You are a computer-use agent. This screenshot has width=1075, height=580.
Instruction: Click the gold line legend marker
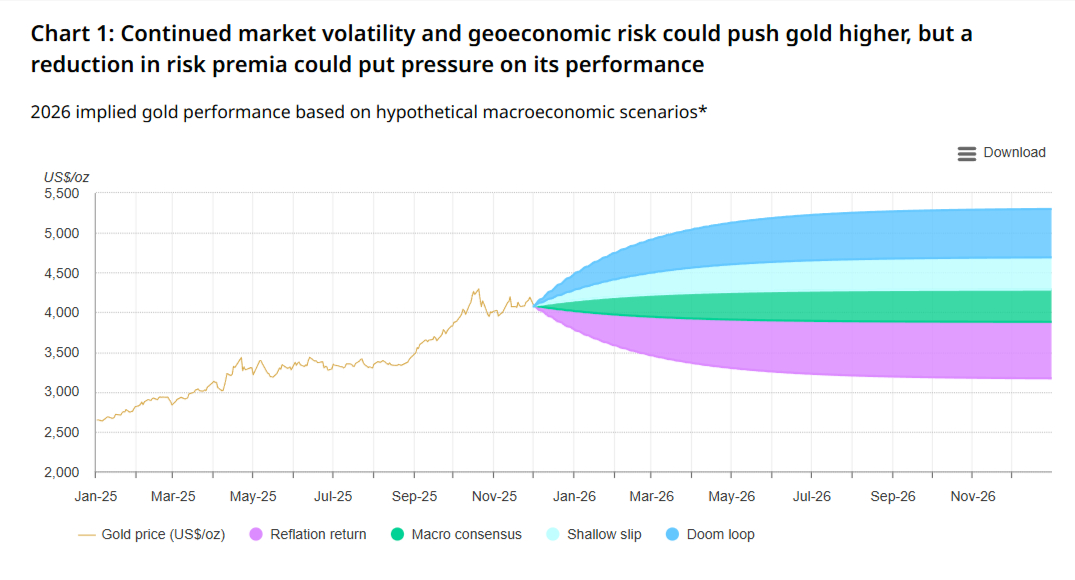pyautogui.click(x=87, y=534)
